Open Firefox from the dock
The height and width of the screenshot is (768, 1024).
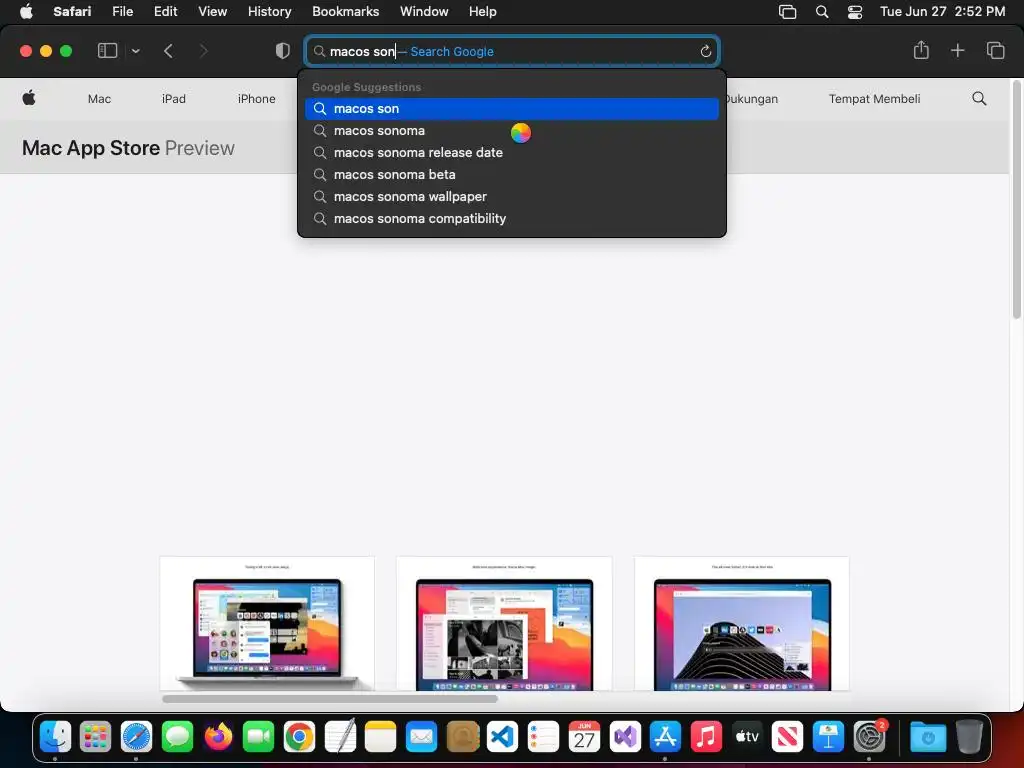coord(218,737)
